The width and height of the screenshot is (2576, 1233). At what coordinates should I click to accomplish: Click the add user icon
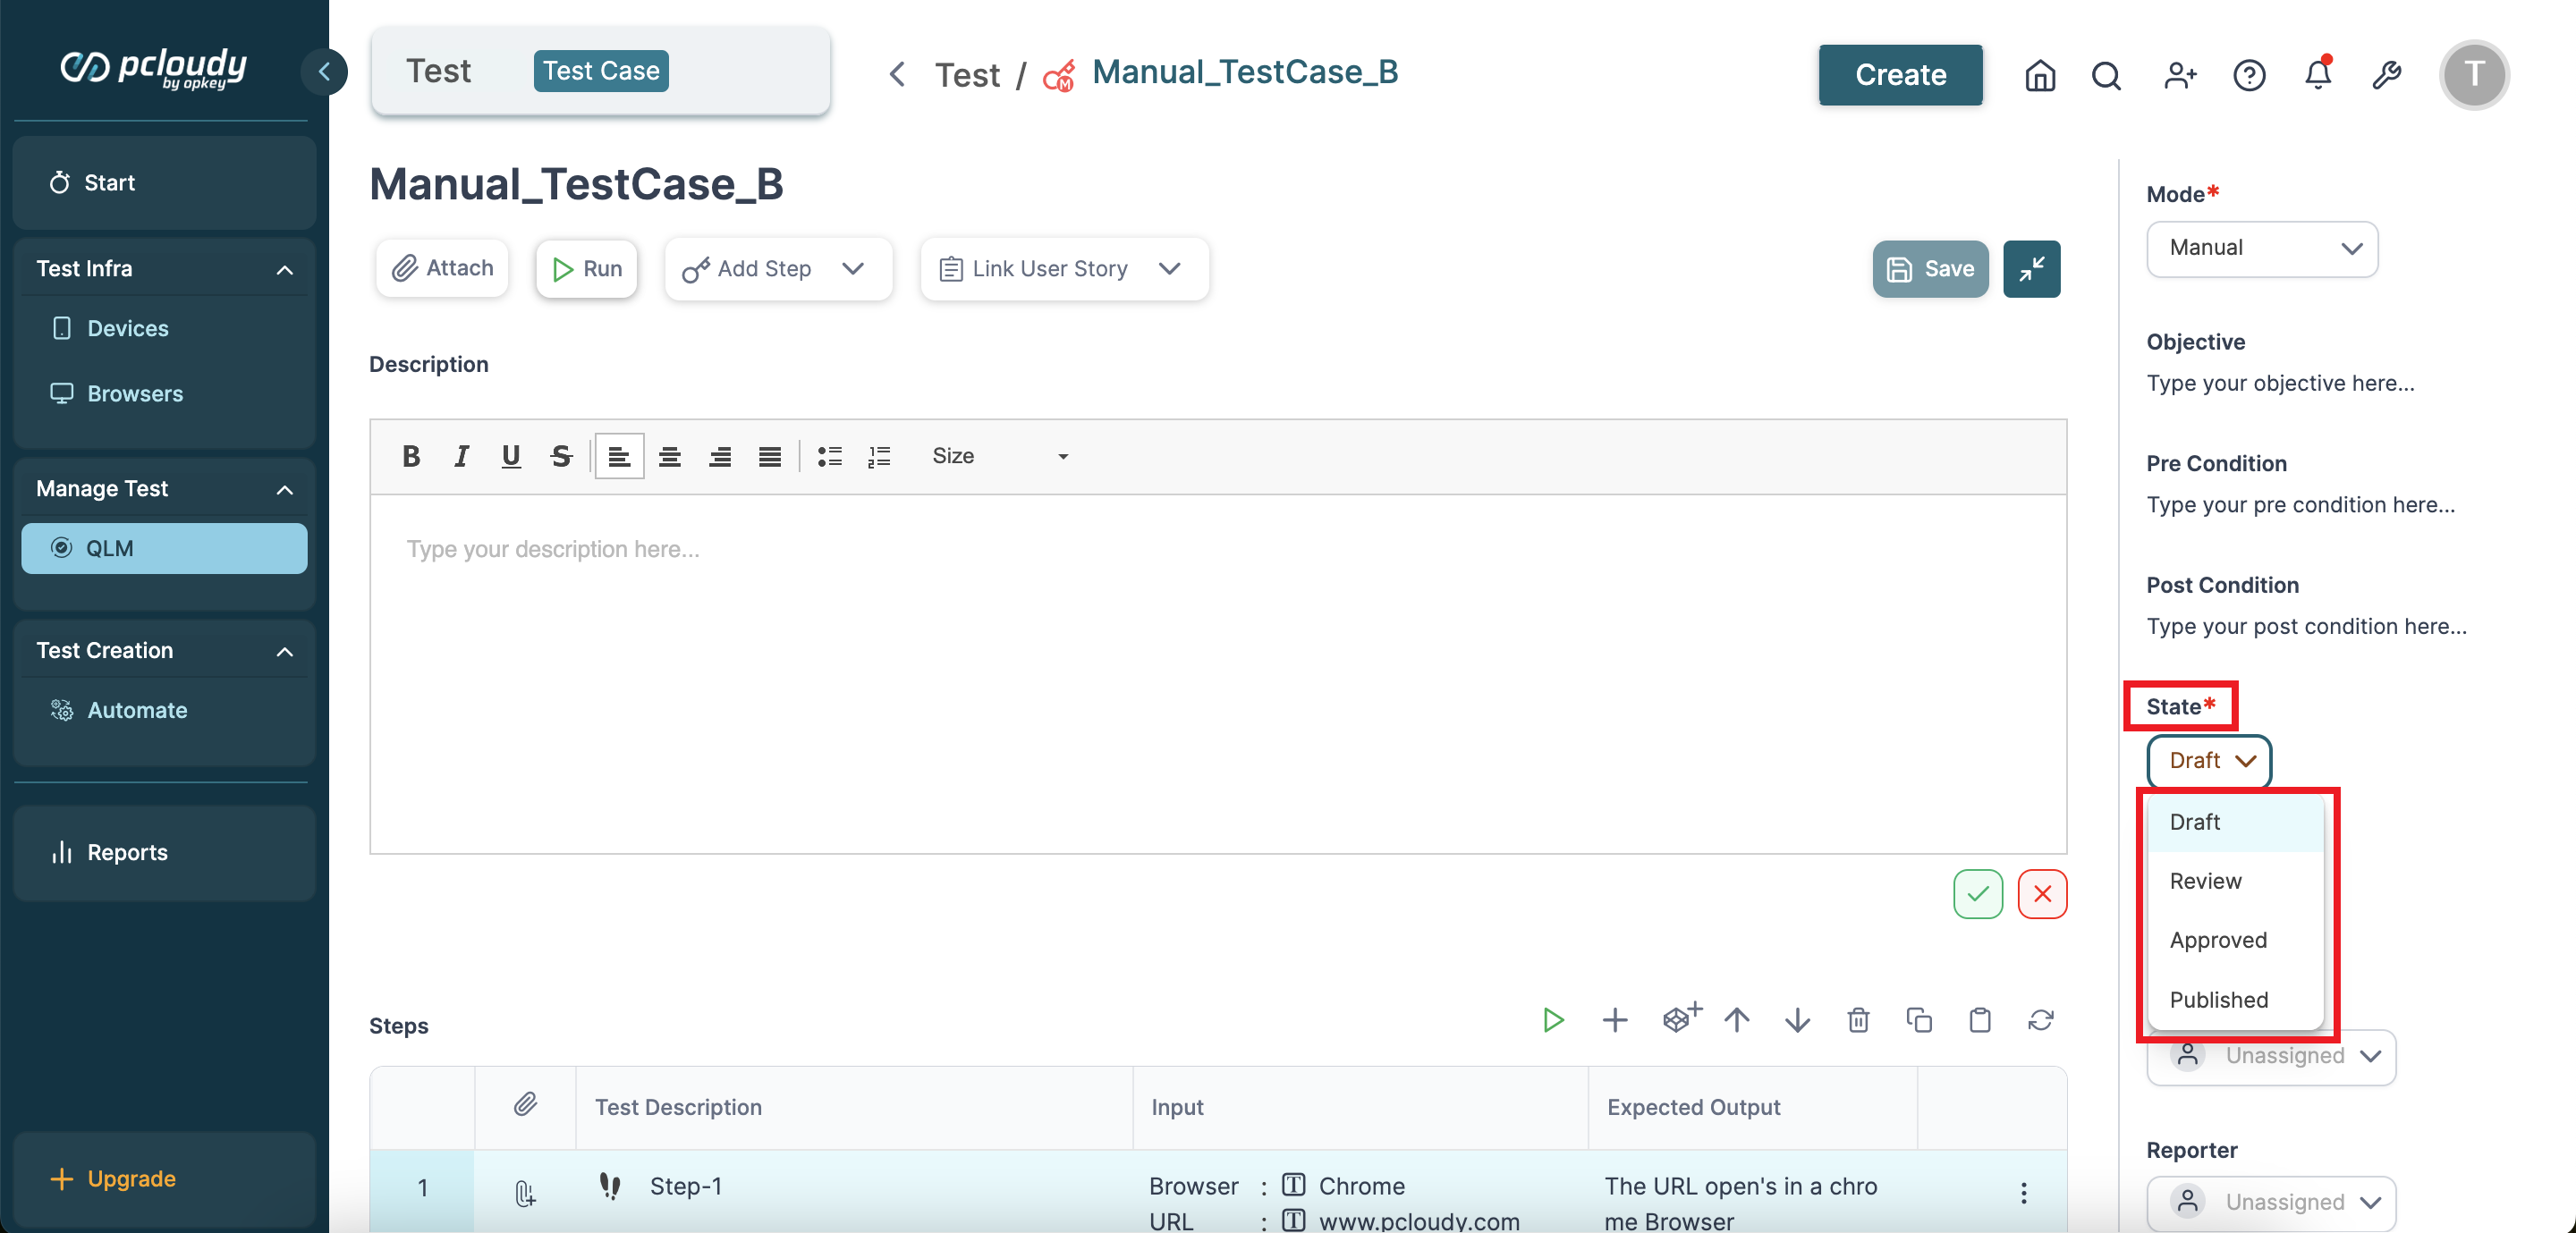point(2179,75)
